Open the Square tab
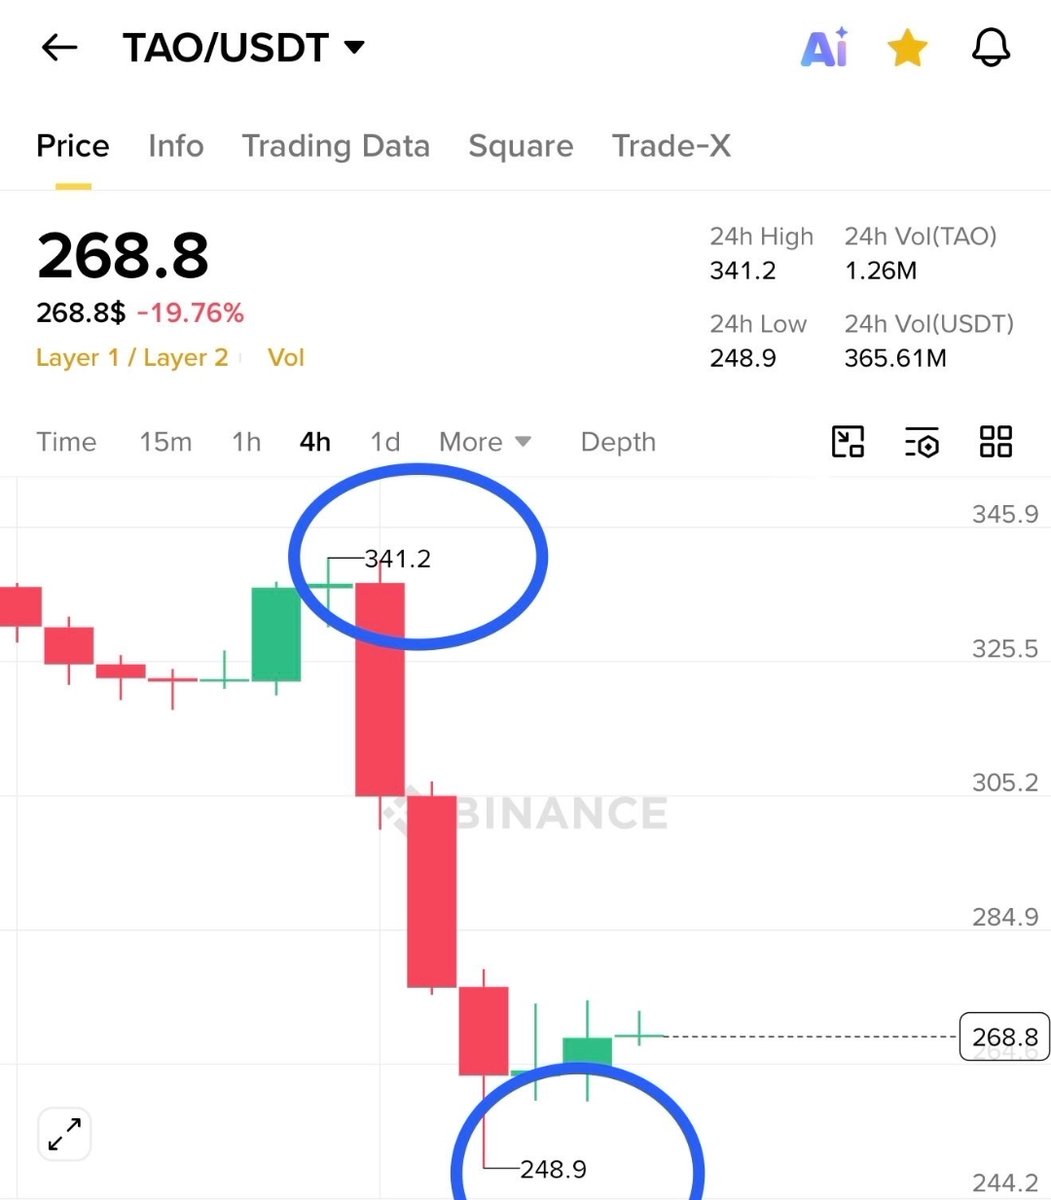1051x1200 pixels. point(521,146)
